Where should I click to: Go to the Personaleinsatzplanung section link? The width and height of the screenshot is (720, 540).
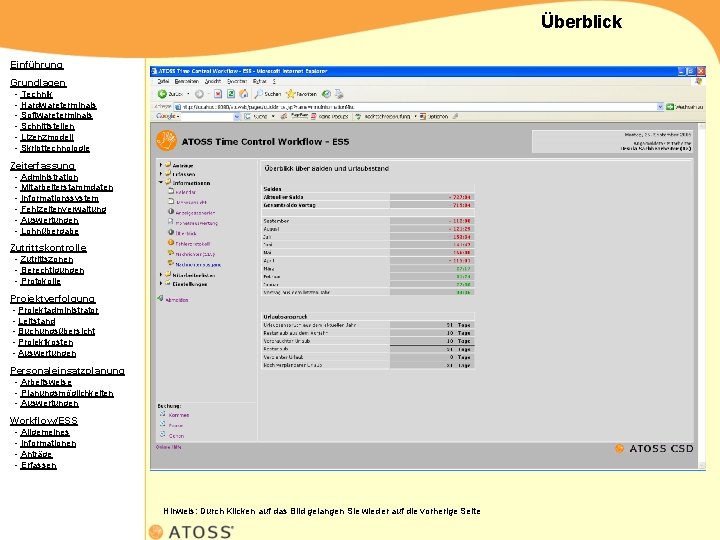point(68,371)
